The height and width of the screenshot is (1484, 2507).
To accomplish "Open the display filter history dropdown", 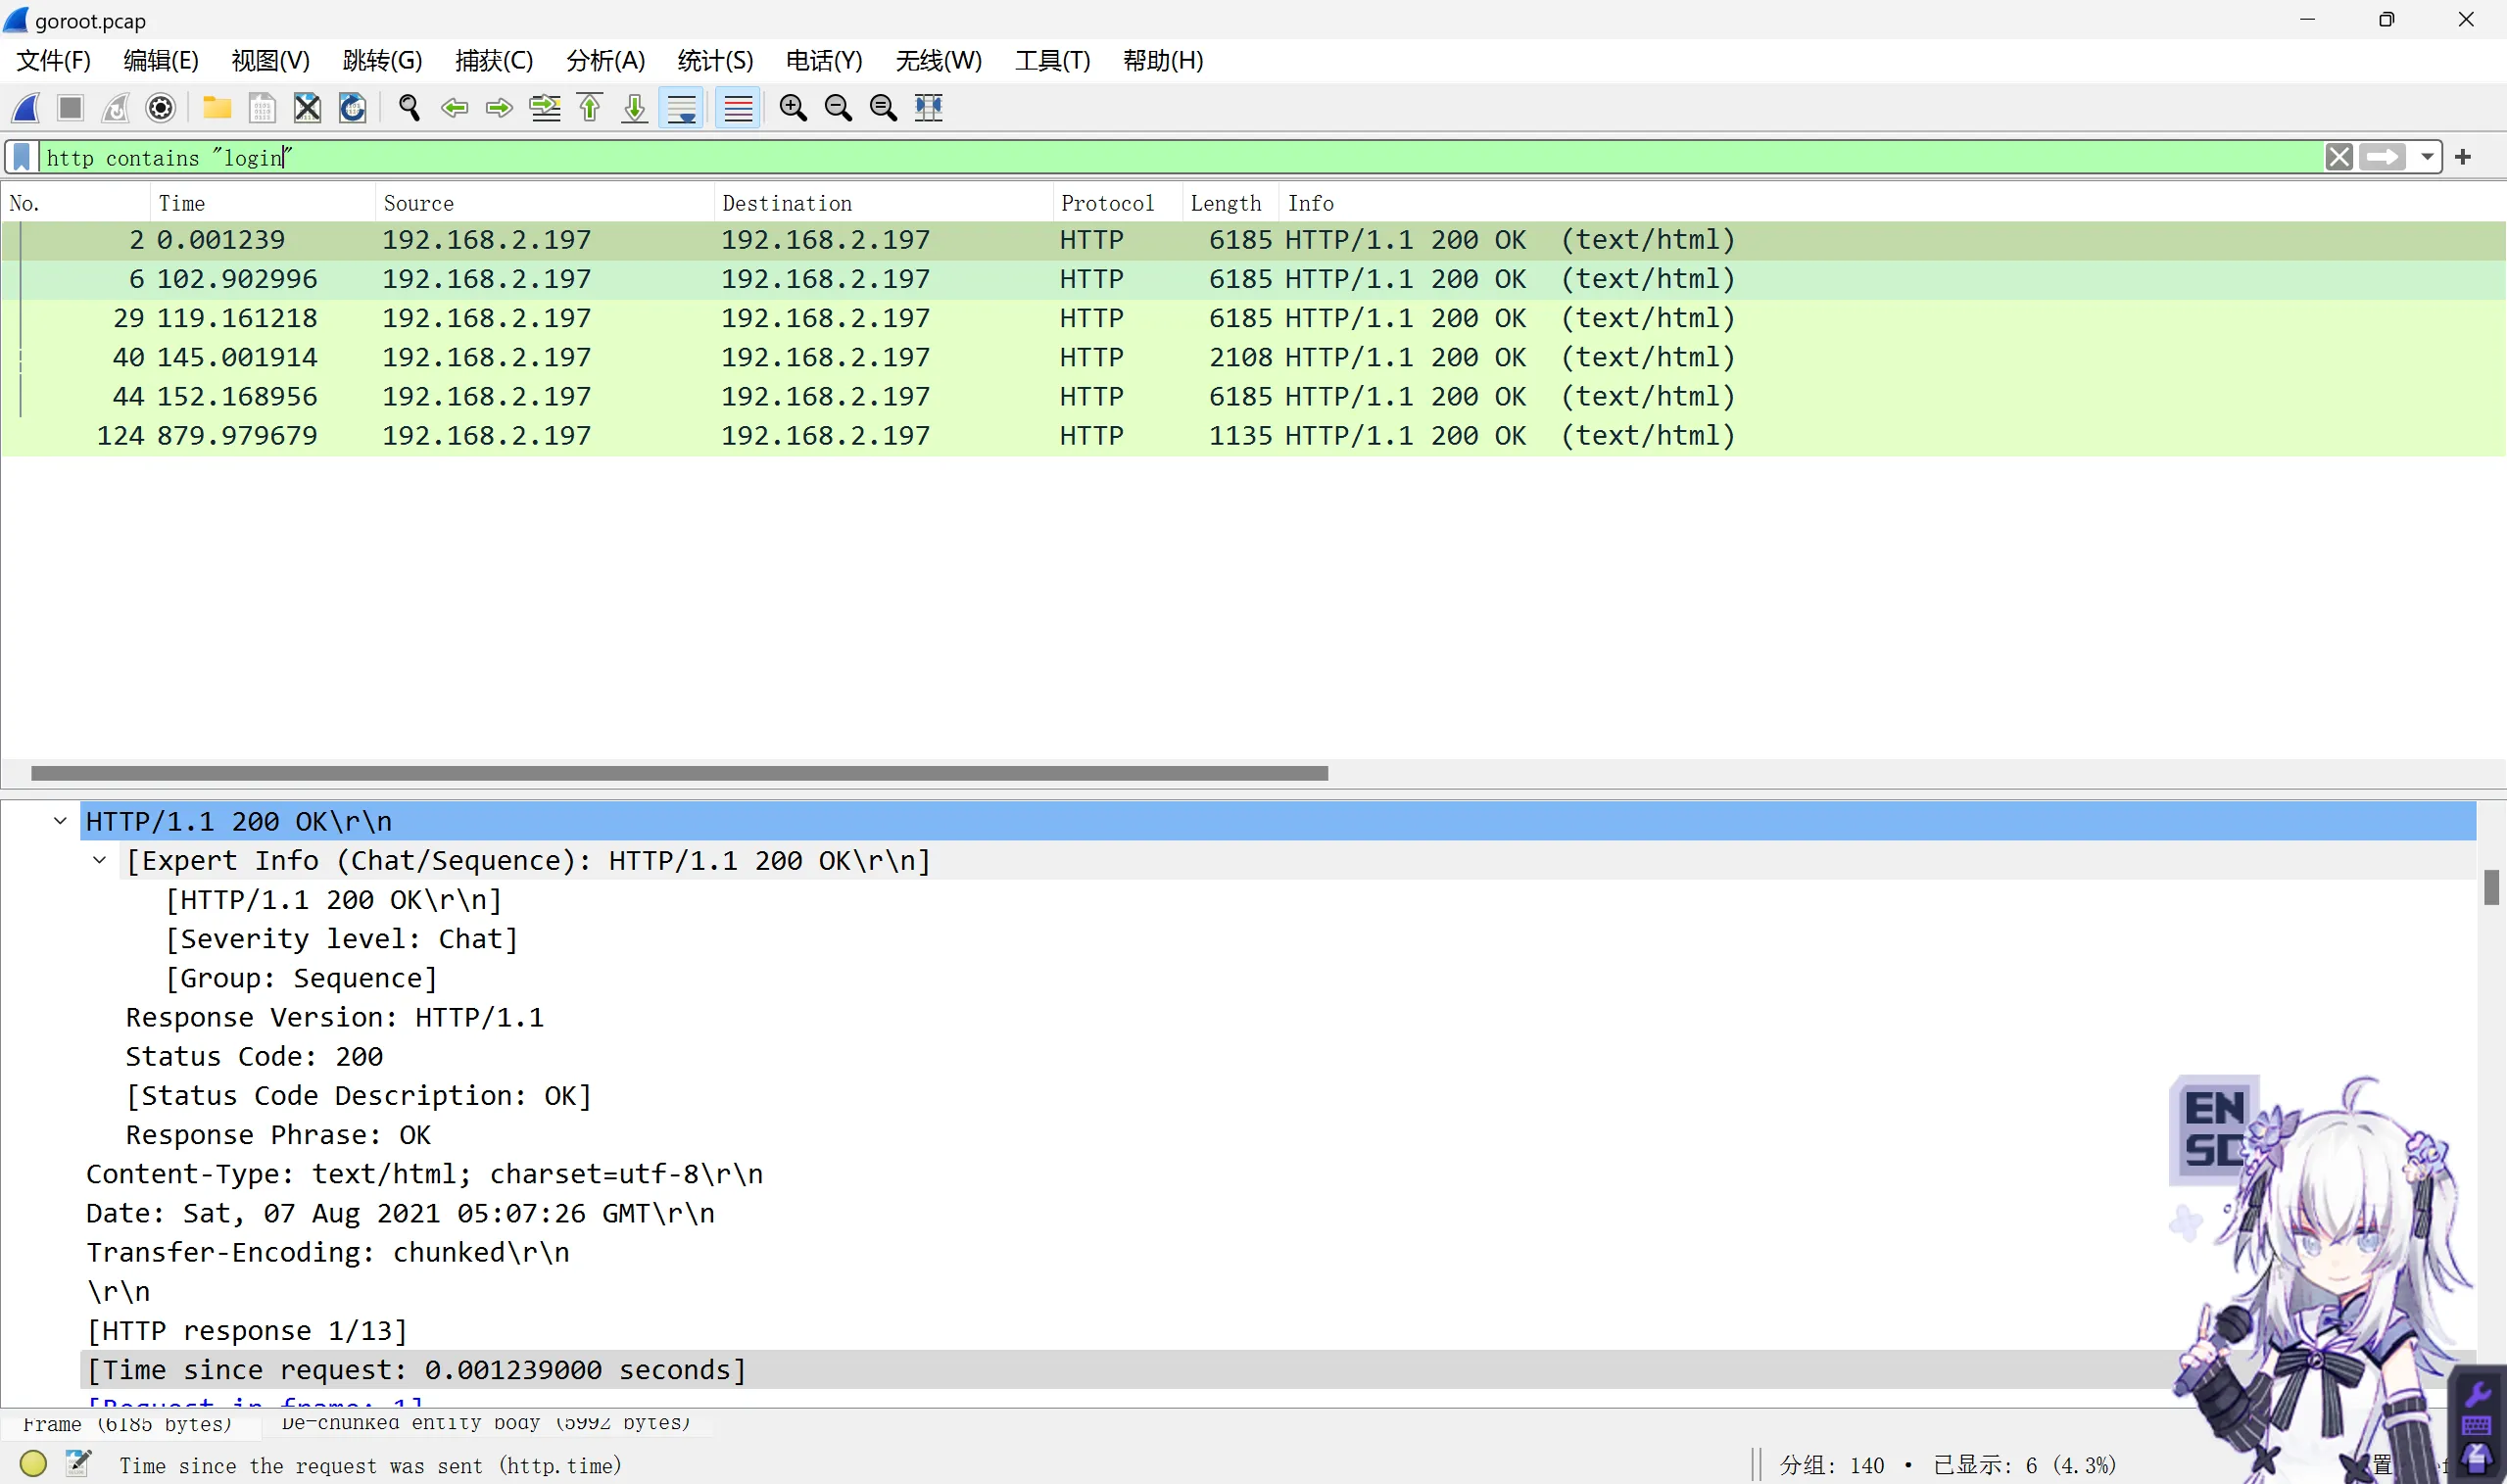I will point(2427,157).
